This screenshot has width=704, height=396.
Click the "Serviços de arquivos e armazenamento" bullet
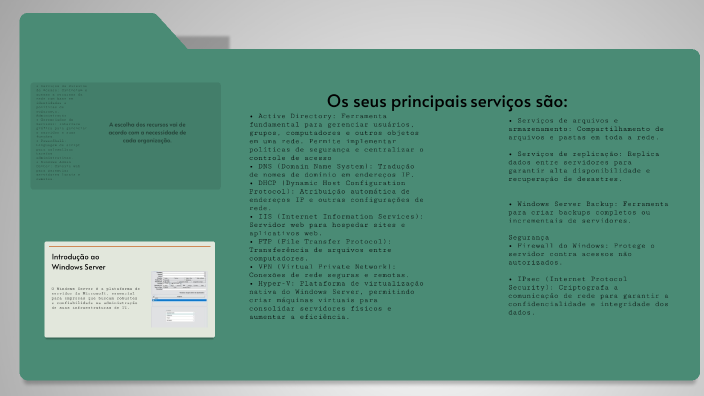tap(586, 129)
